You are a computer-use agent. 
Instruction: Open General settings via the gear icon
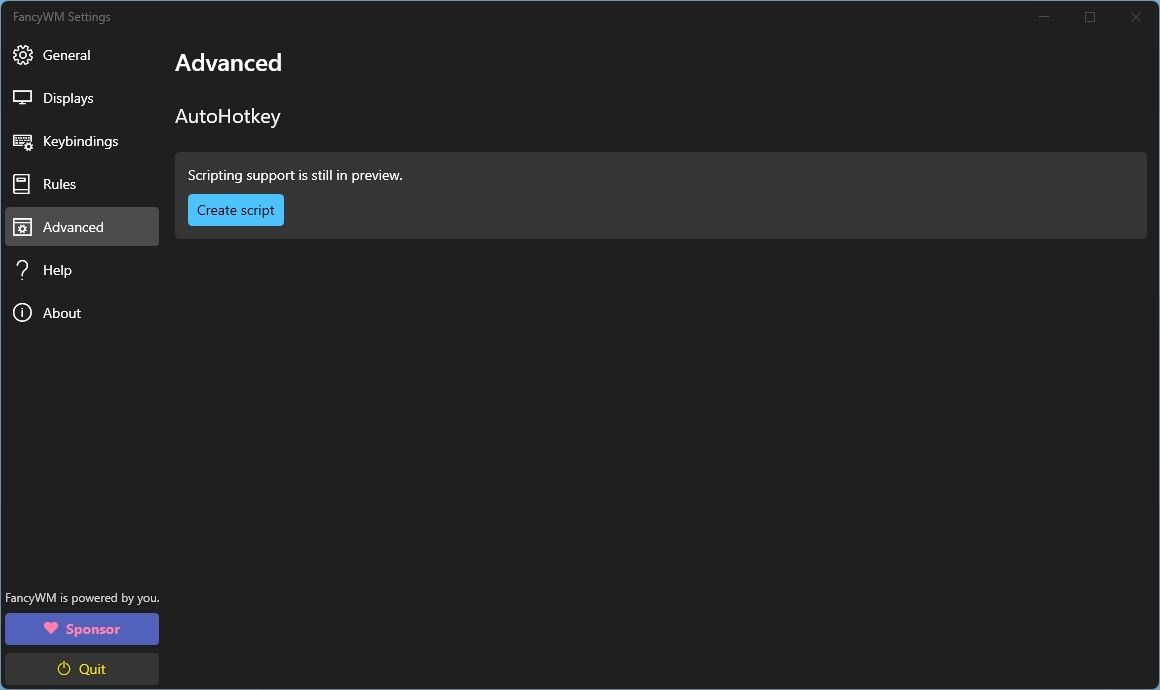tap(22, 55)
